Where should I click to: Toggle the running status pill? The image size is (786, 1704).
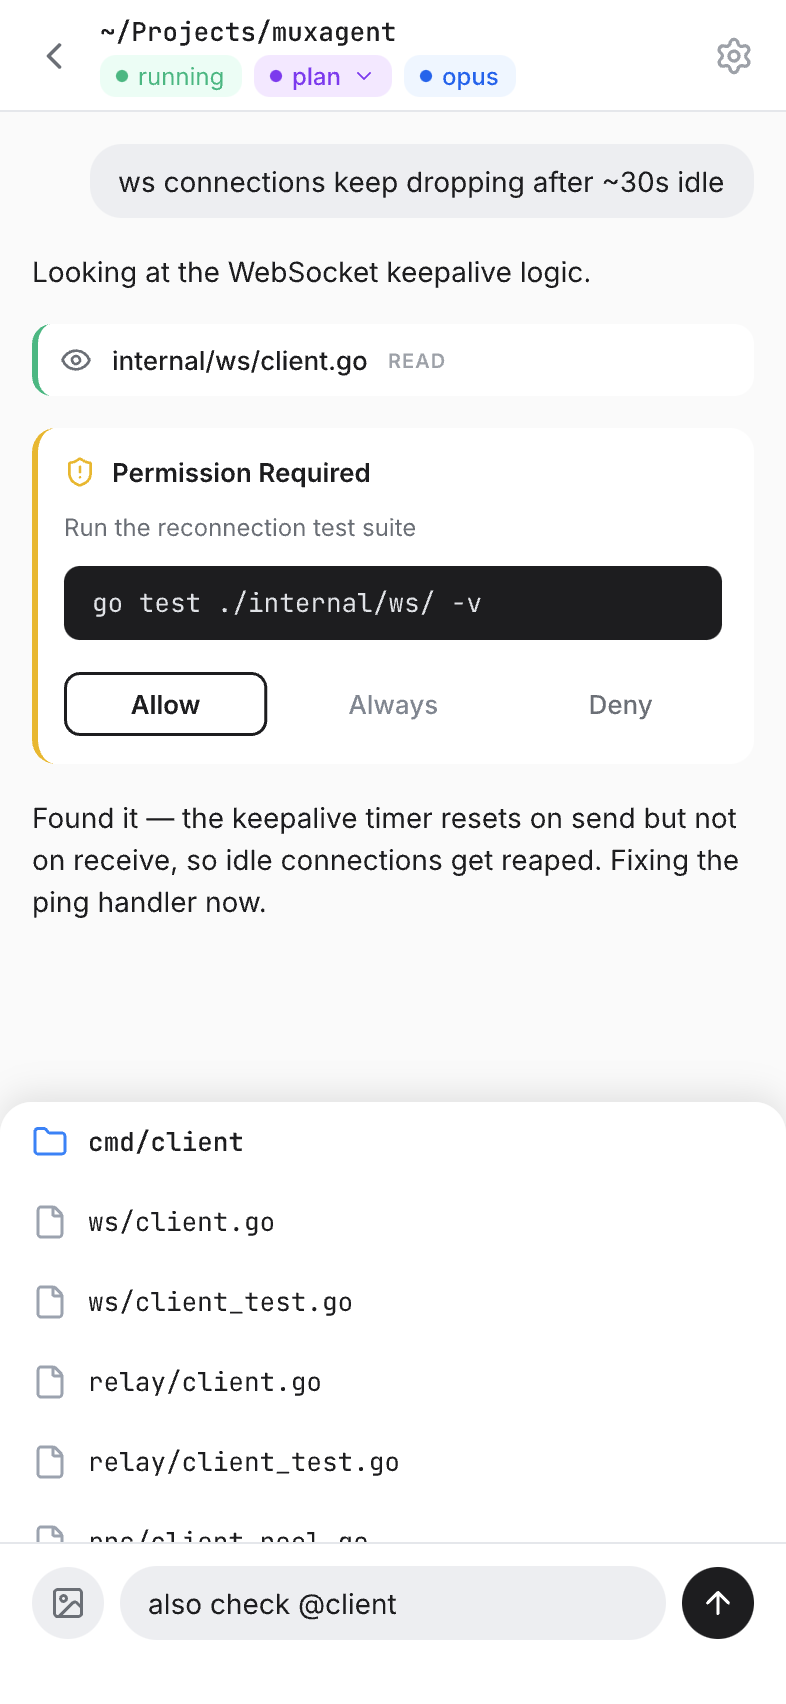point(170,75)
